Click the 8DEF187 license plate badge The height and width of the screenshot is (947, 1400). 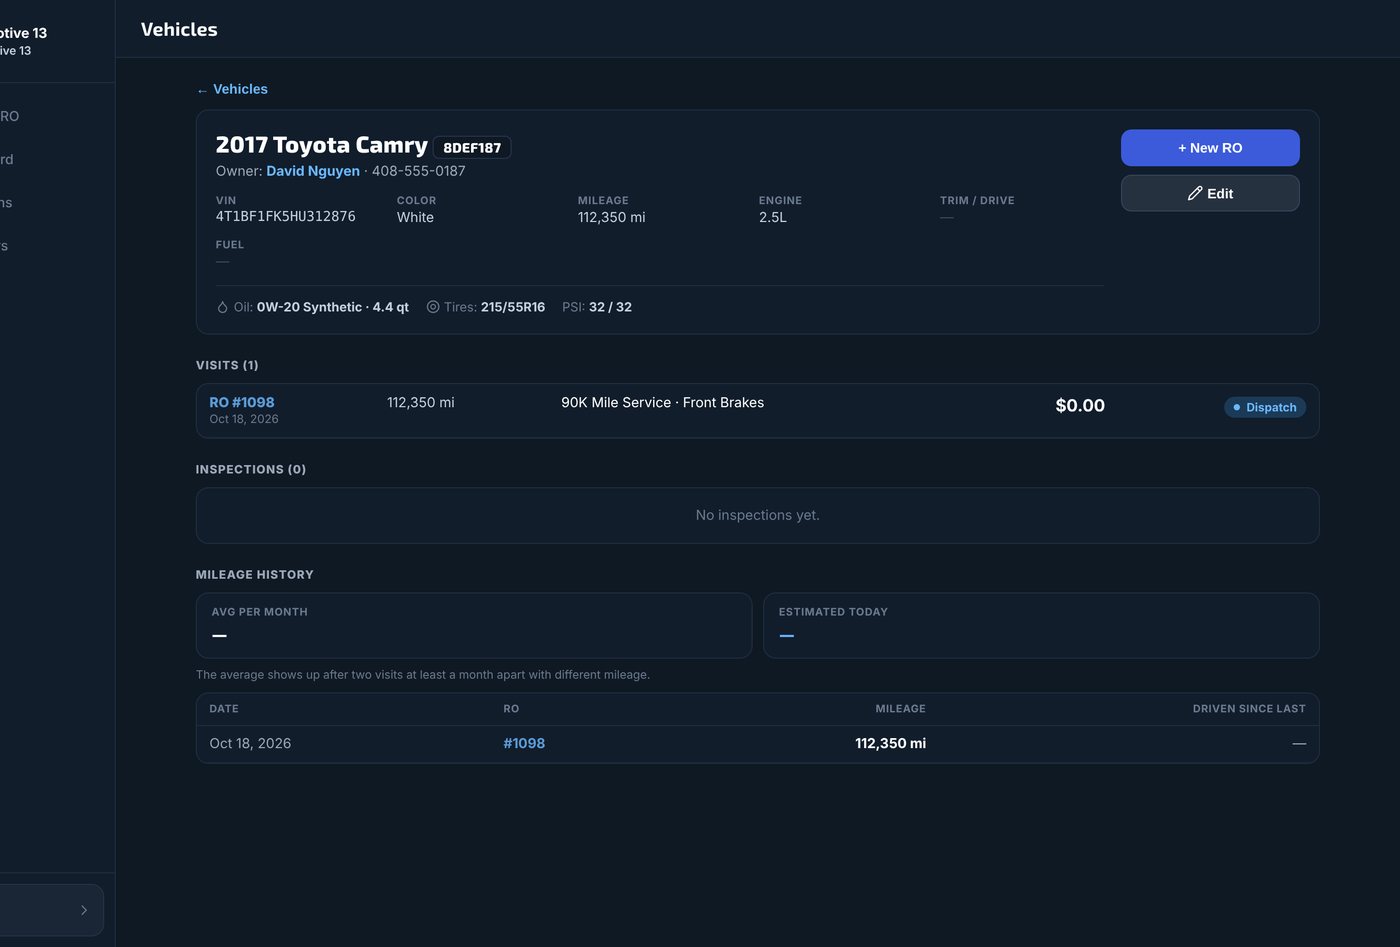472,148
